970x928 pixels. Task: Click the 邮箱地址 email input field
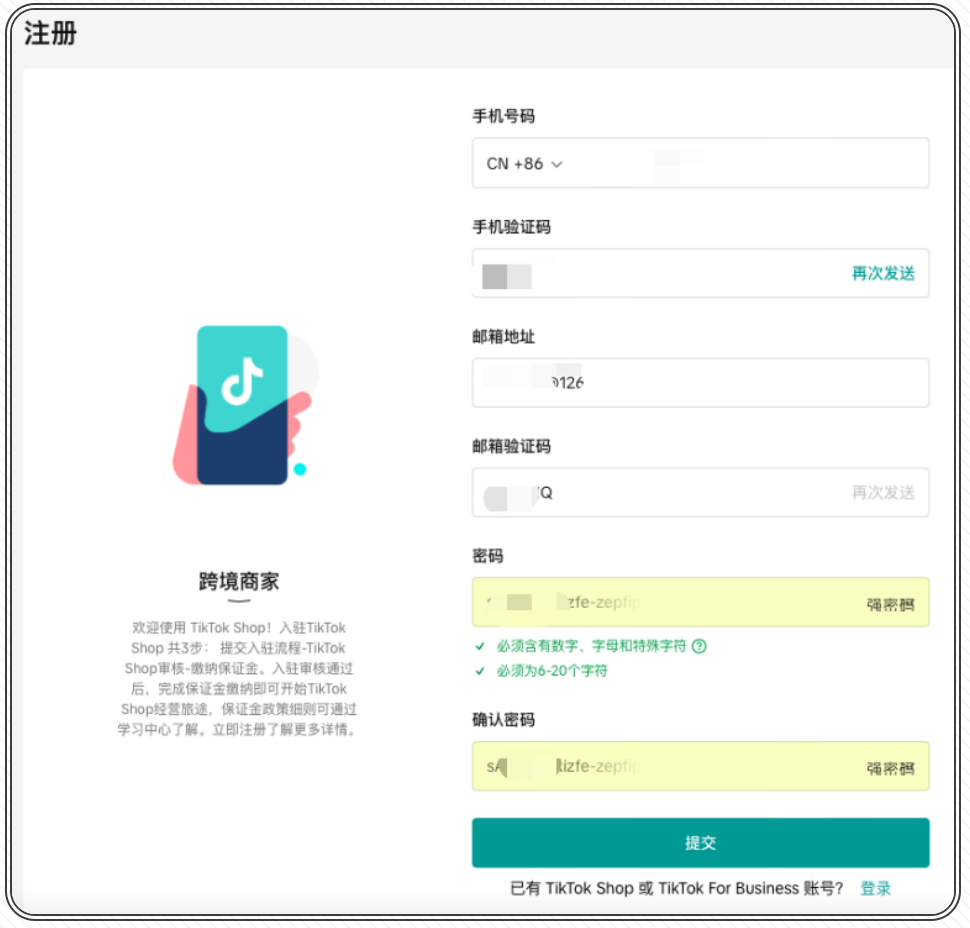(700, 382)
